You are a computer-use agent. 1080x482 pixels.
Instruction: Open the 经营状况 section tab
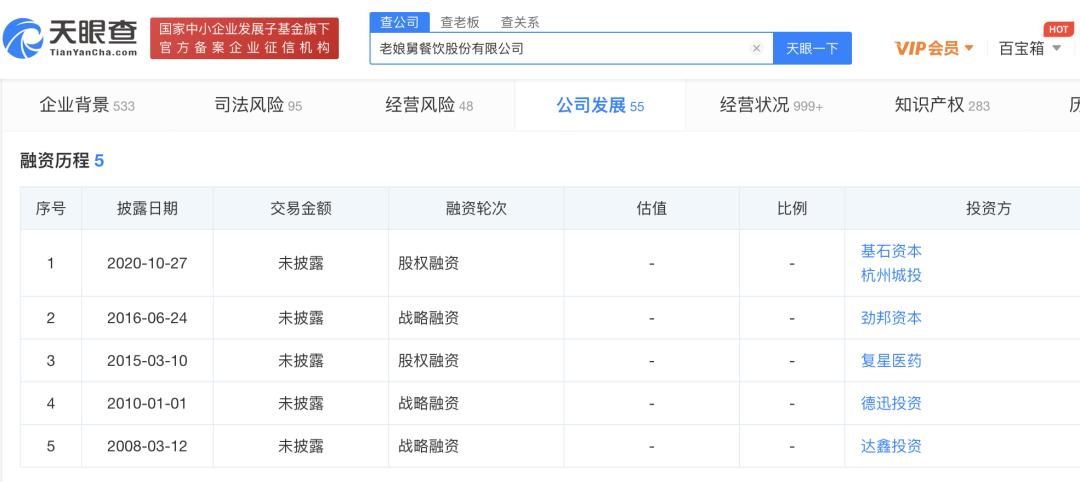tap(771, 105)
